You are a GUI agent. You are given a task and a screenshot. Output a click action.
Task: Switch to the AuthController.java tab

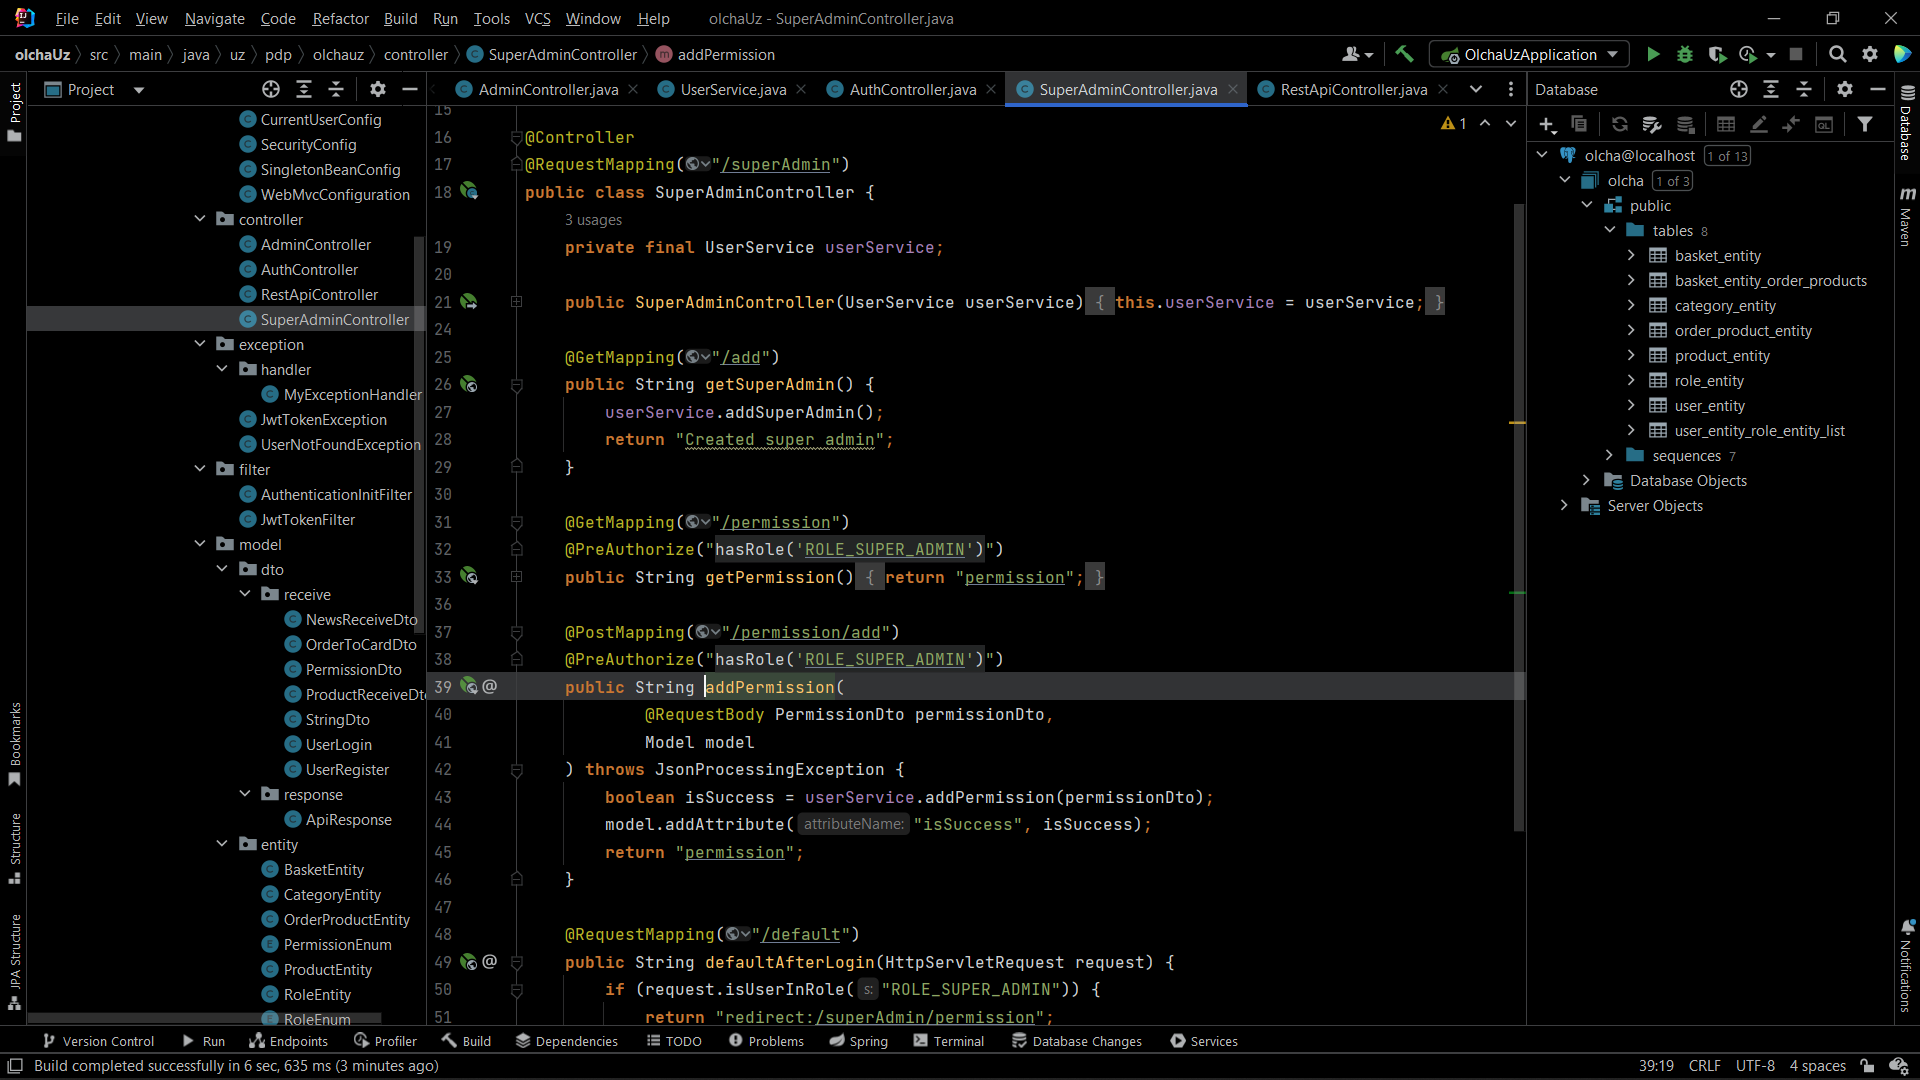912,89
